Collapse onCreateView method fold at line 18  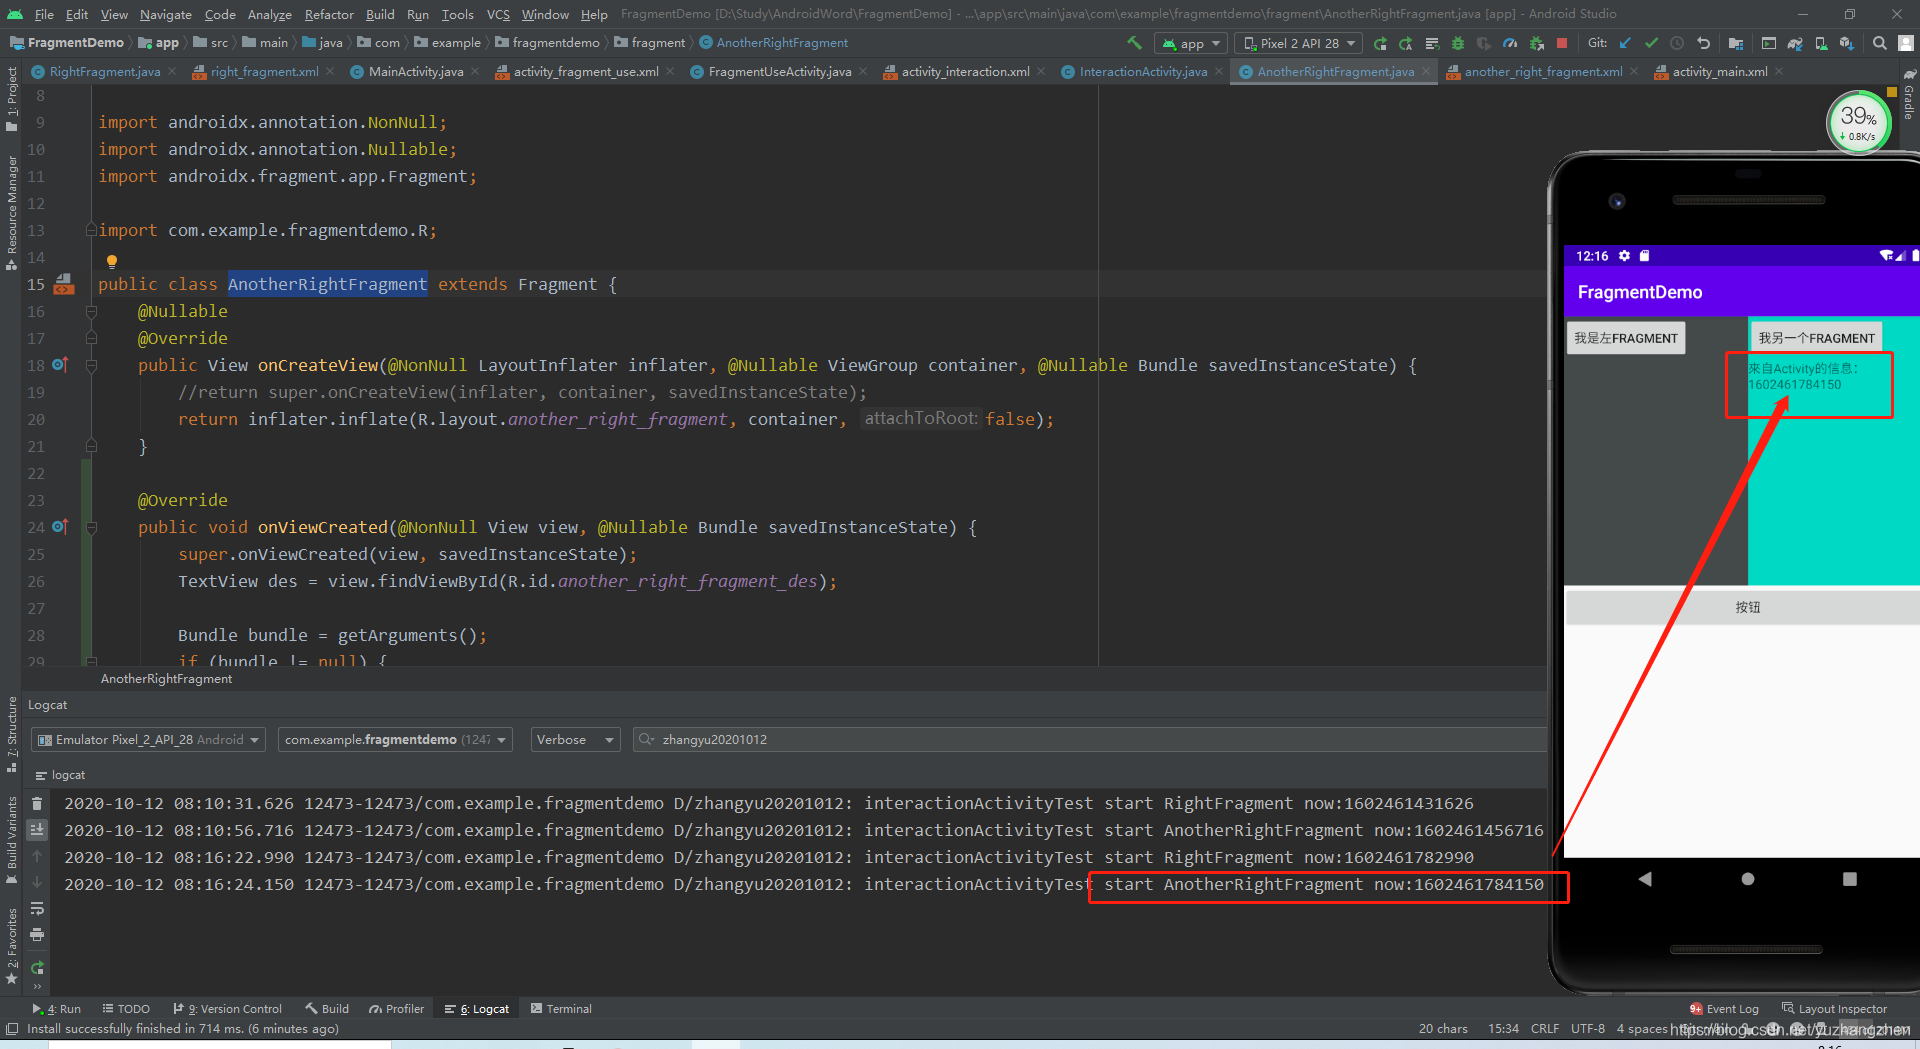point(92,365)
